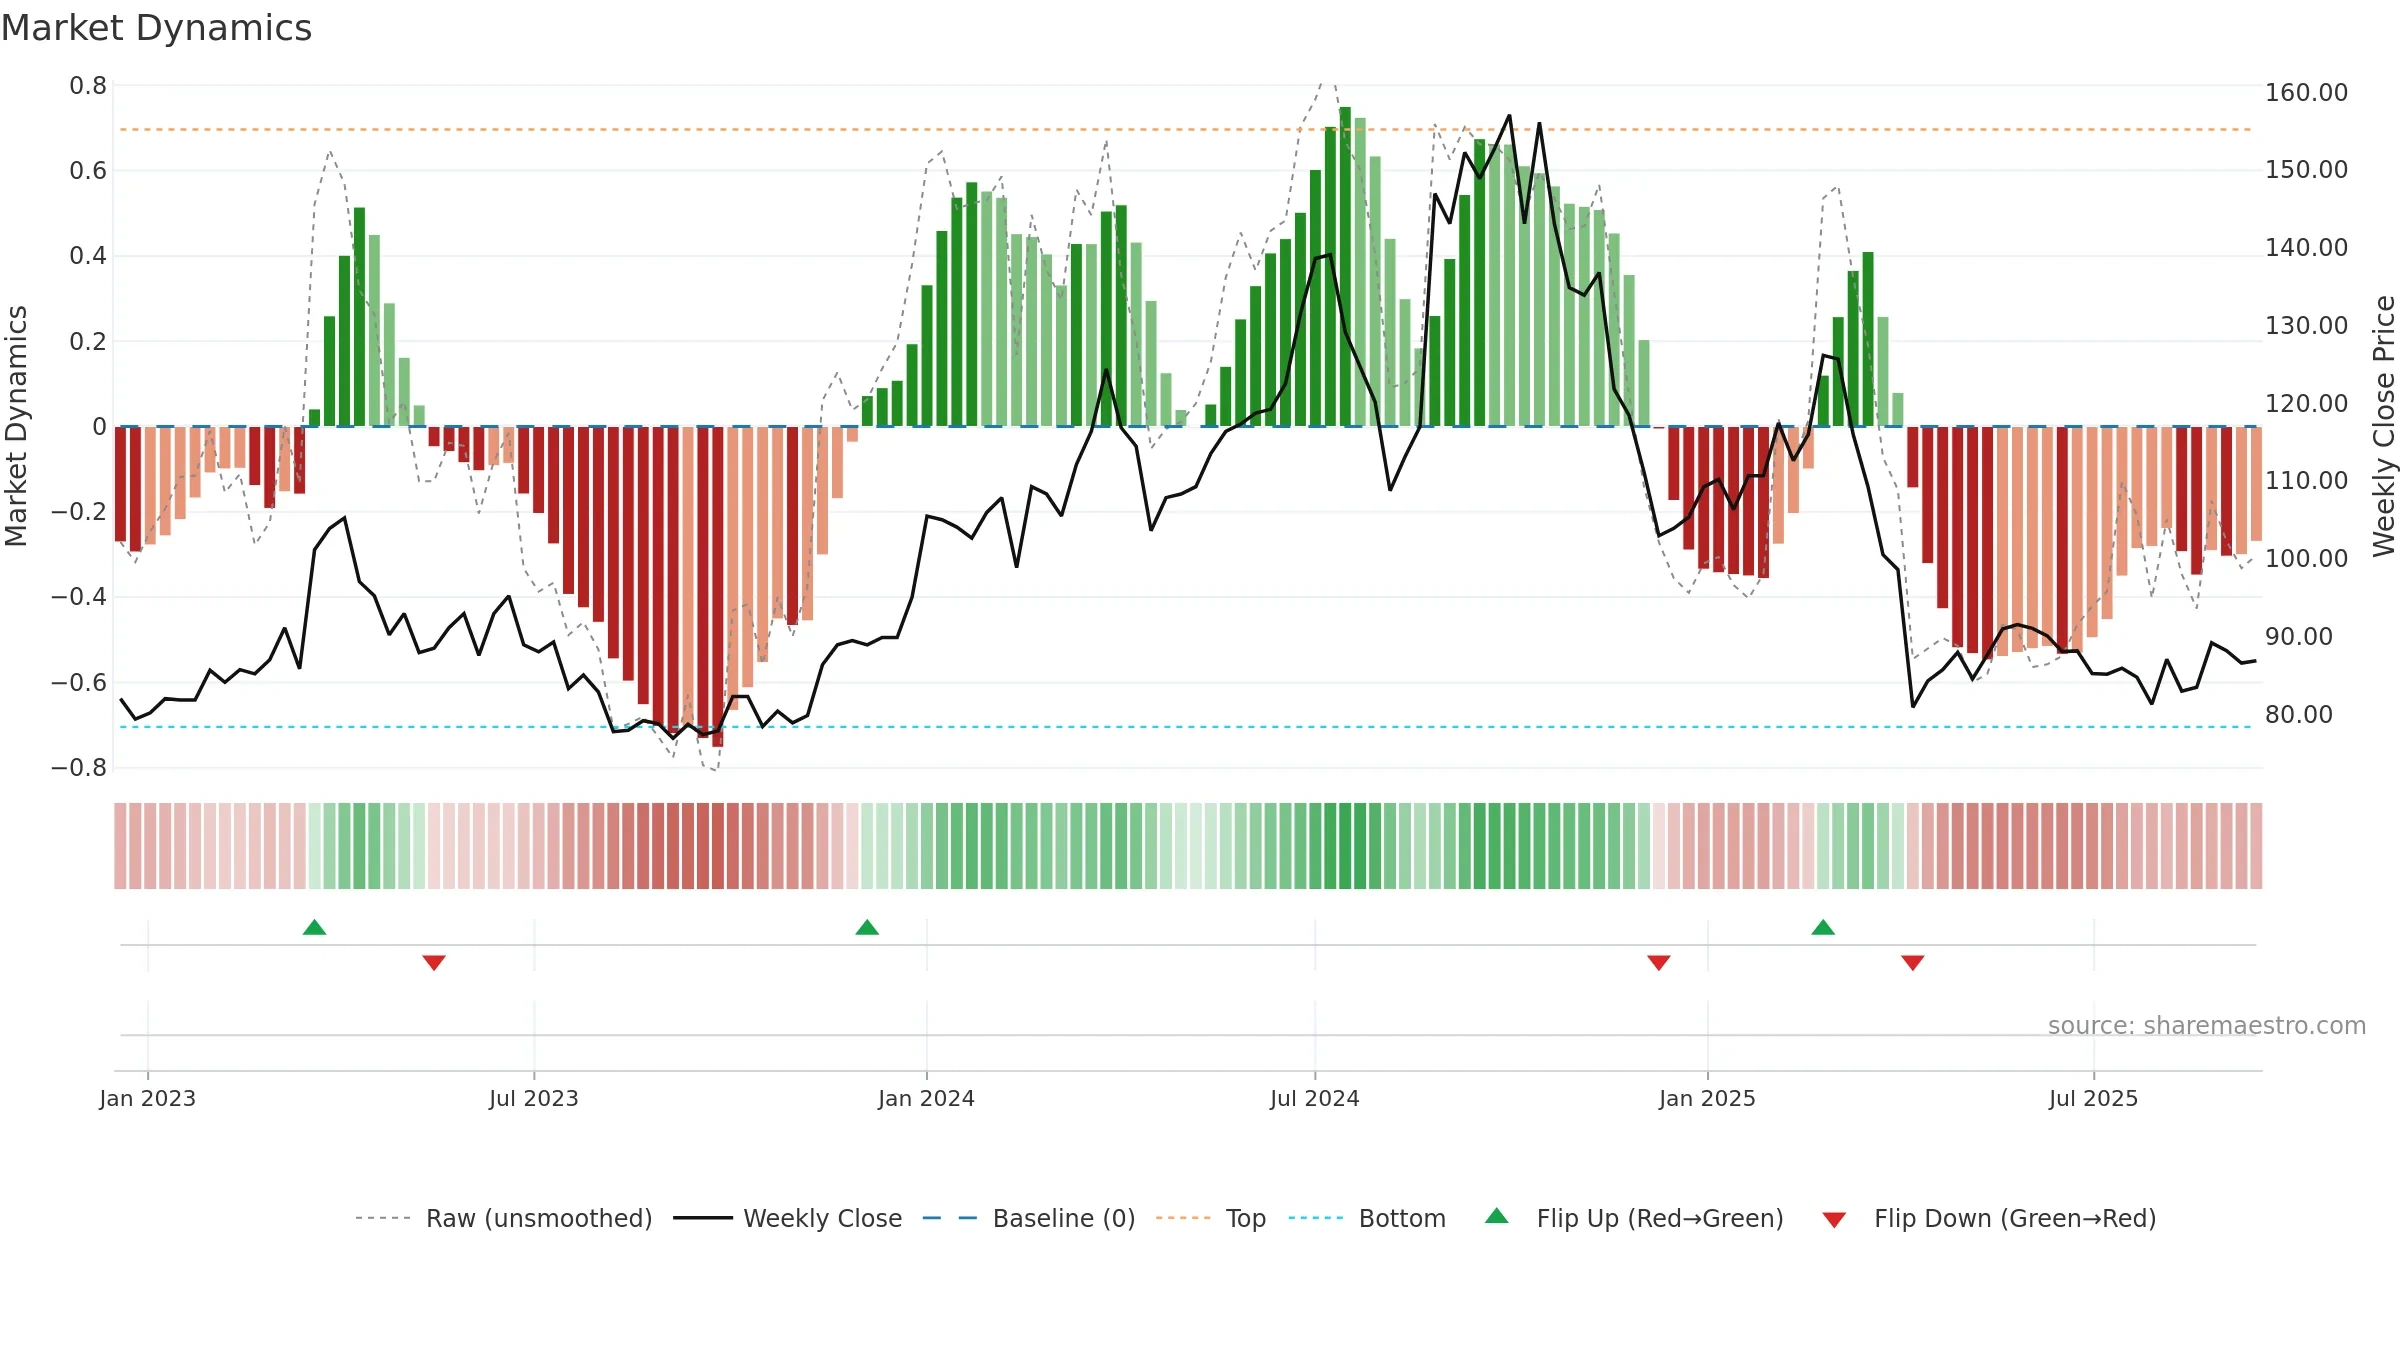This screenshot has height=1350, width=2400.
Task: Select the Flip Up marker before Jan 2024
Action: [x=867, y=927]
